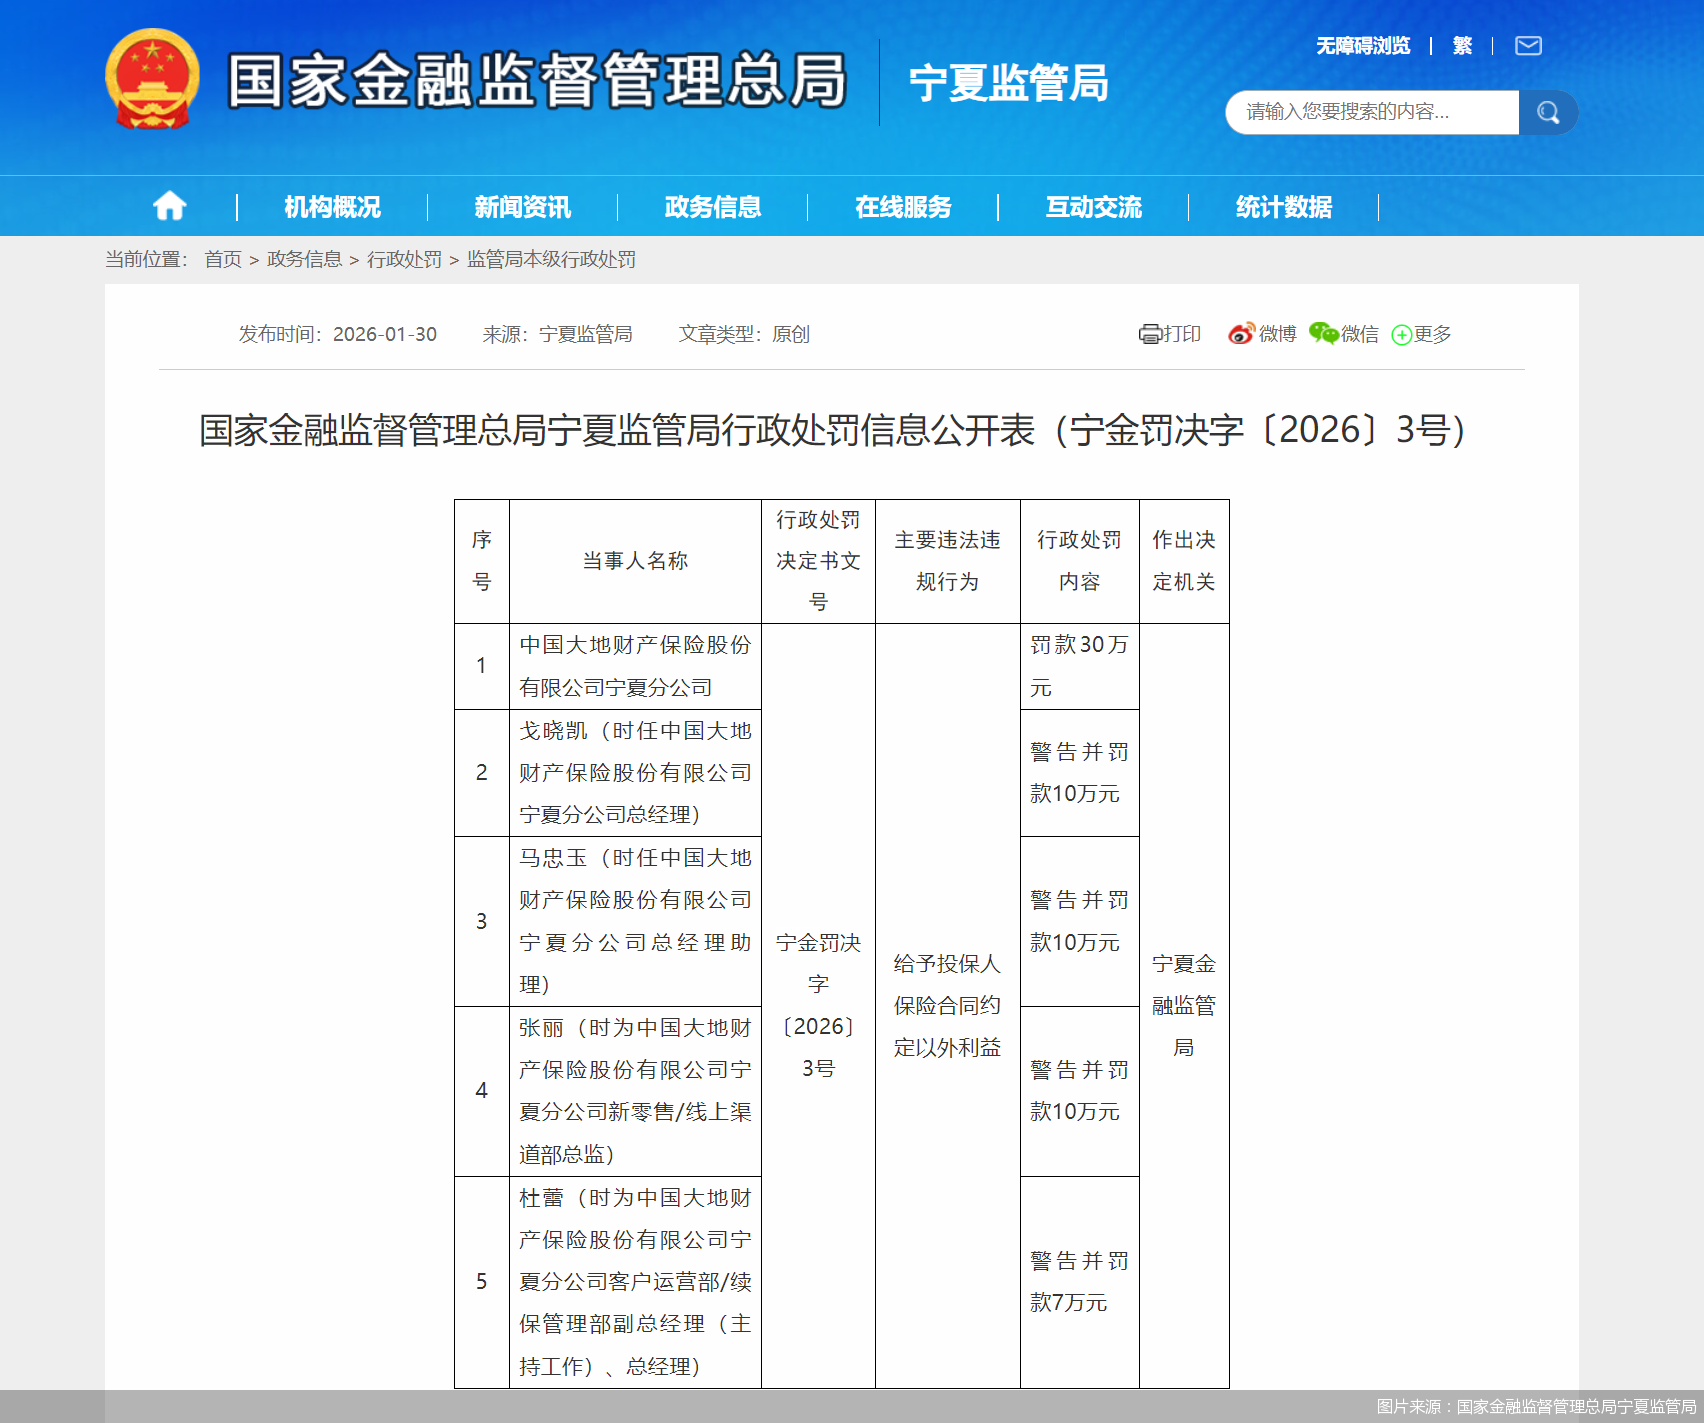Viewport: 1704px width, 1423px height.
Task: Open 监管局本级行政处罚 breadcrumb link
Action: tap(551, 260)
